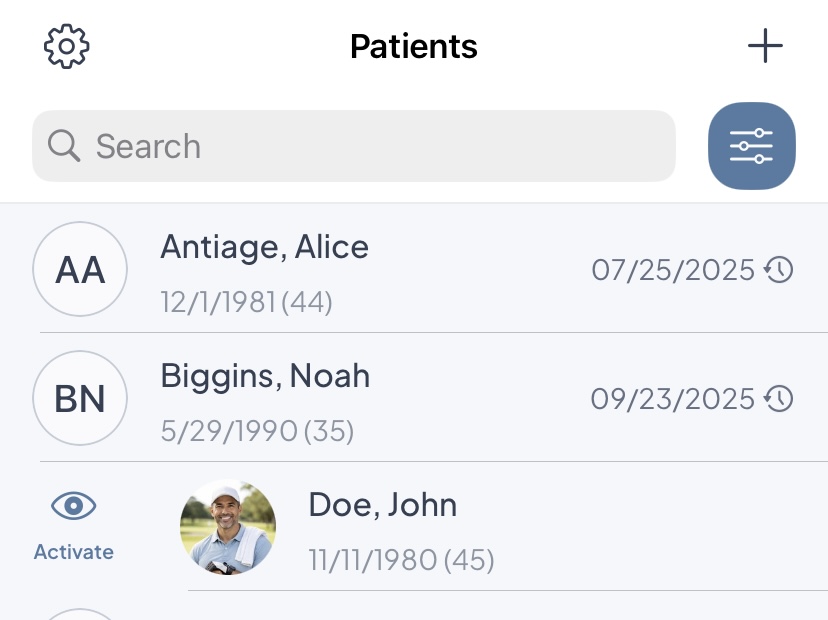828x620 pixels.
Task: Click the 09/23/2025 last visit date
Action: coord(672,399)
